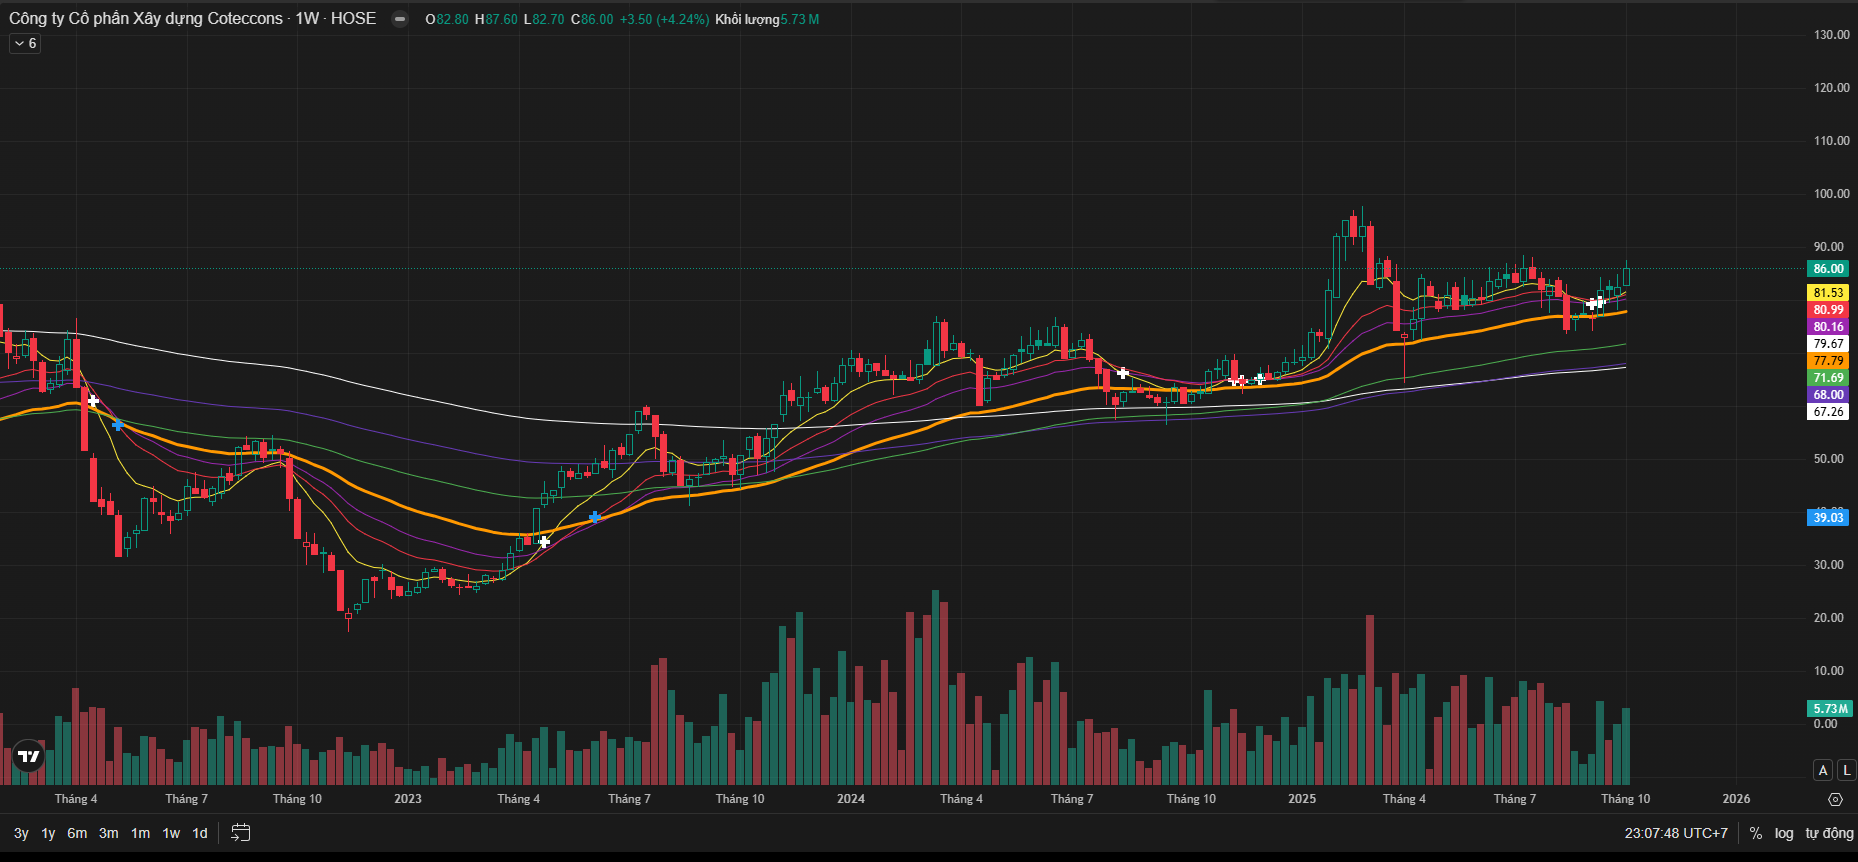Click purple moving average label 80.16
1858x862 pixels.
click(x=1829, y=327)
